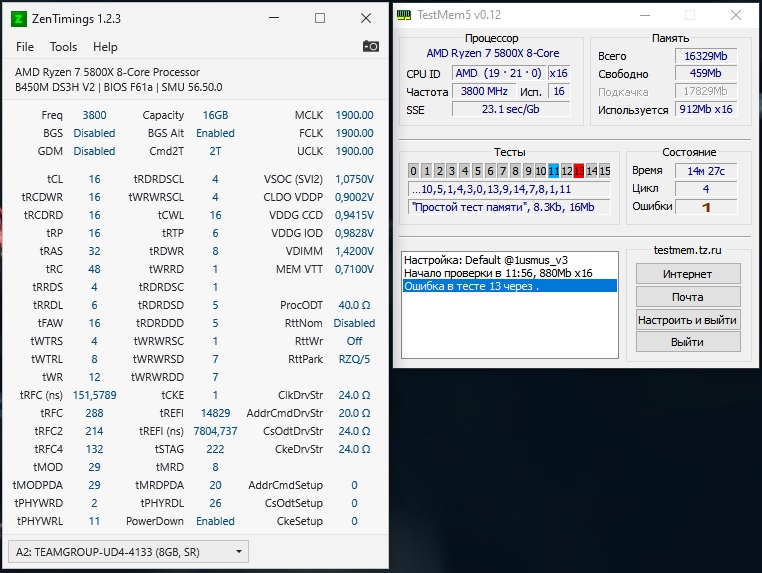
Task: Click the Cmd2T value 2T
Action: click(x=215, y=151)
